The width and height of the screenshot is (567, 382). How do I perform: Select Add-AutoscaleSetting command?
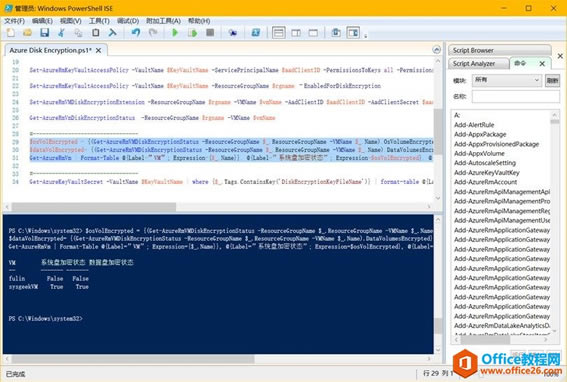485,163
